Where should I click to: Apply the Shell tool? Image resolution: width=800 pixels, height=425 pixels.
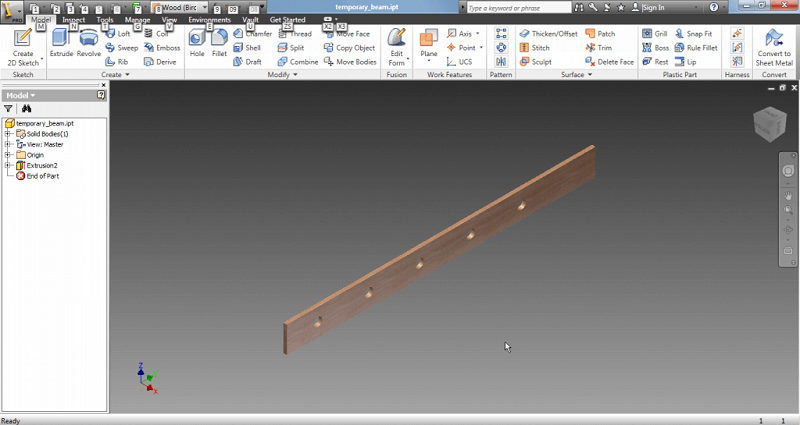point(247,47)
